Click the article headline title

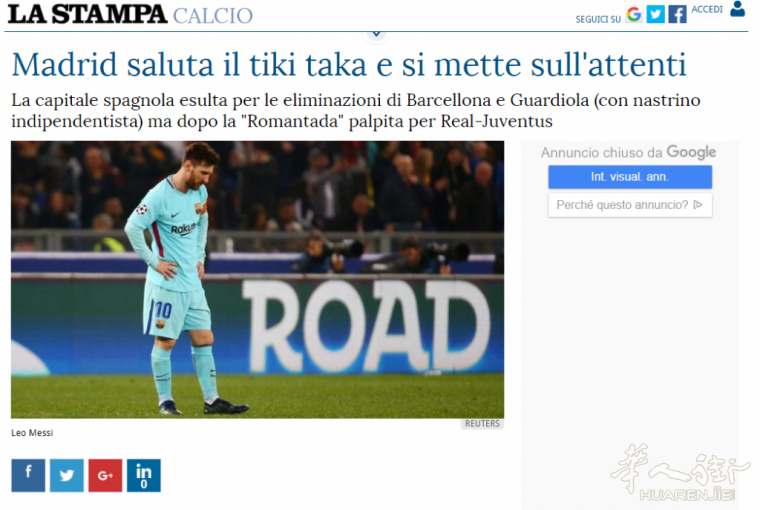click(348, 64)
